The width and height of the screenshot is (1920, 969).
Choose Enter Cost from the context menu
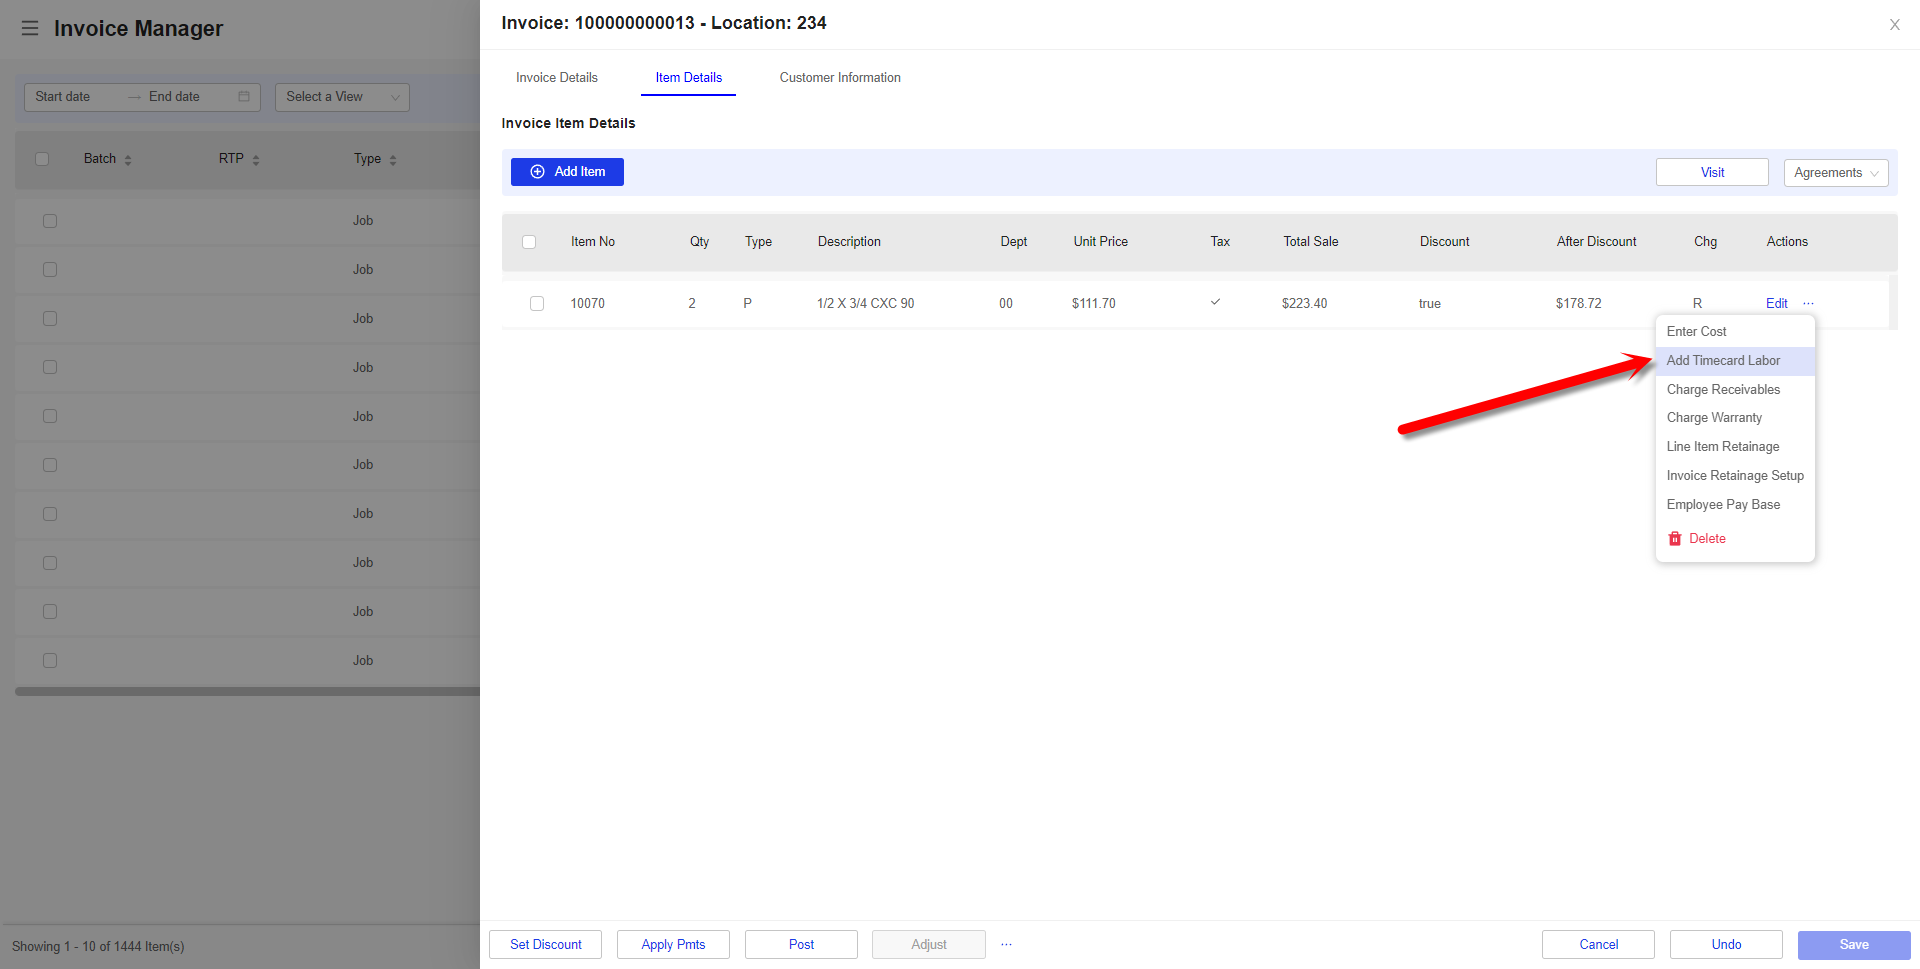click(1735, 331)
